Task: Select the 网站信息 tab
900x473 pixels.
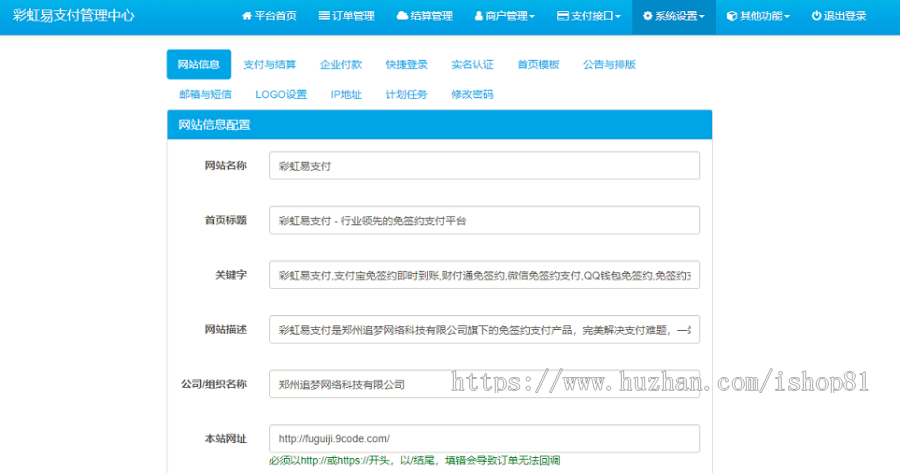Action: click(199, 64)
